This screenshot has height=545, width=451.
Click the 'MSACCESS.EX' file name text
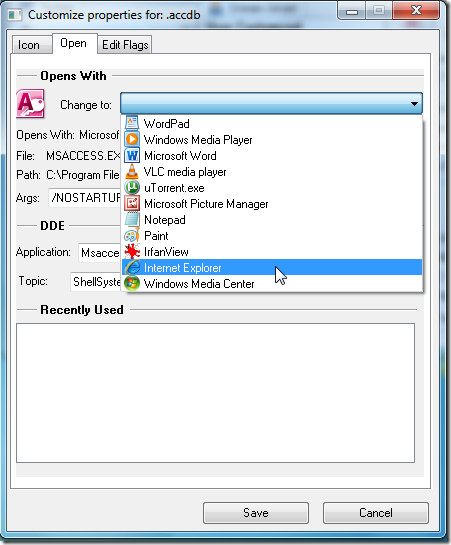83,156
